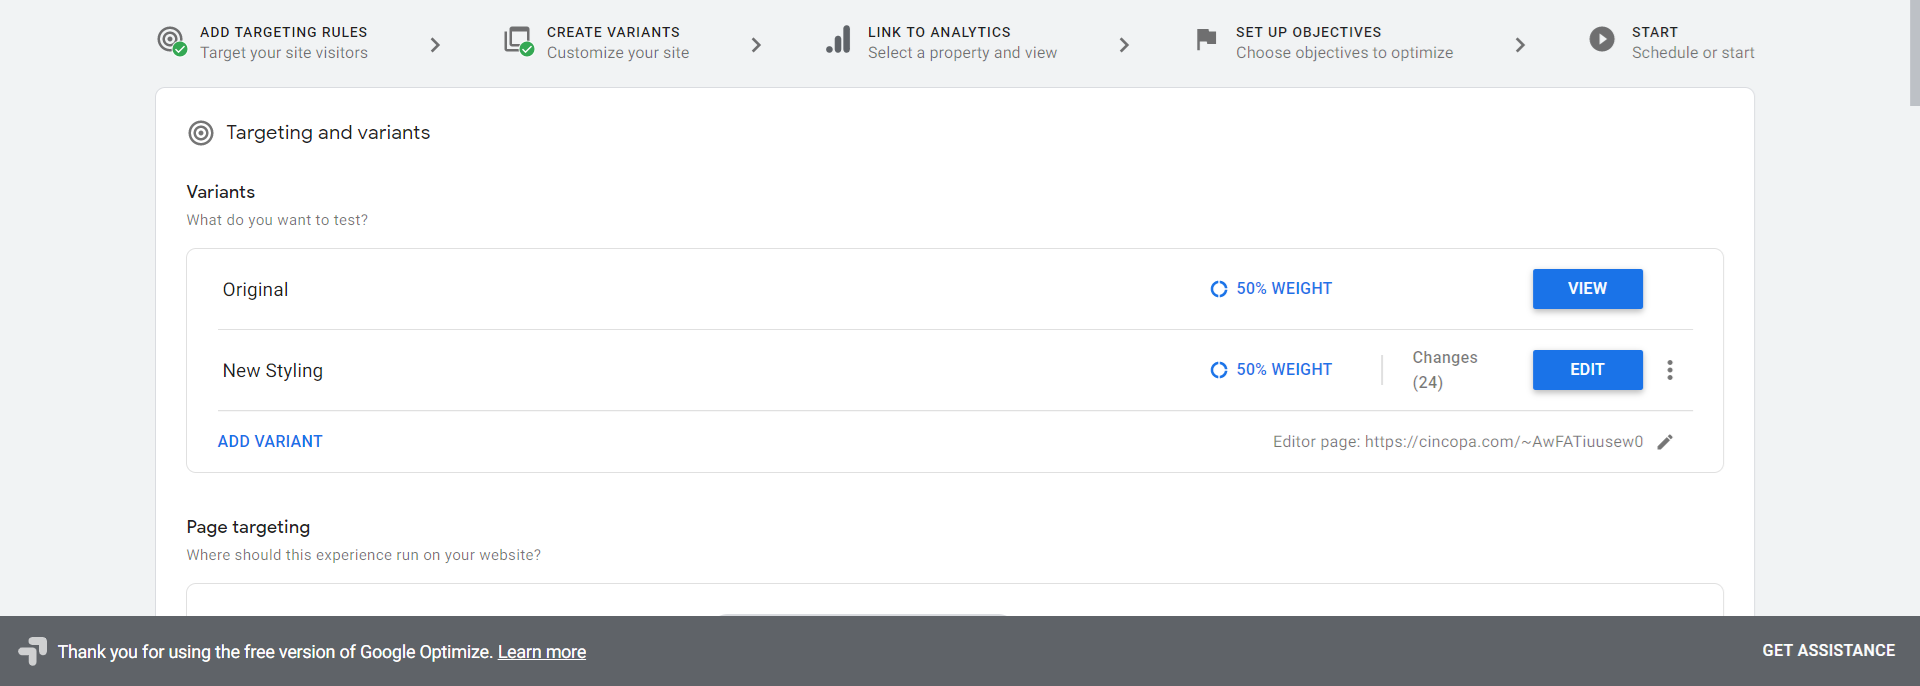1920x686 pixels.
Task: Click chevron after Create Variants step
Action: [x=756, y=45]
